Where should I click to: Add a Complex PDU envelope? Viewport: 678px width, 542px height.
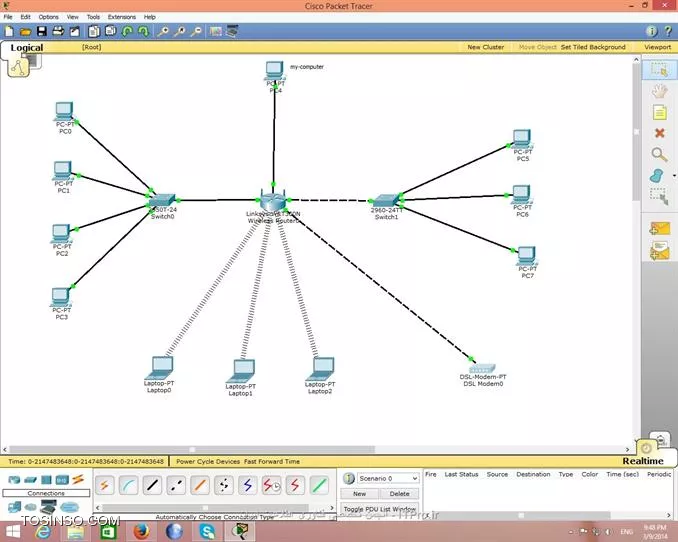(x=660, y=251)
